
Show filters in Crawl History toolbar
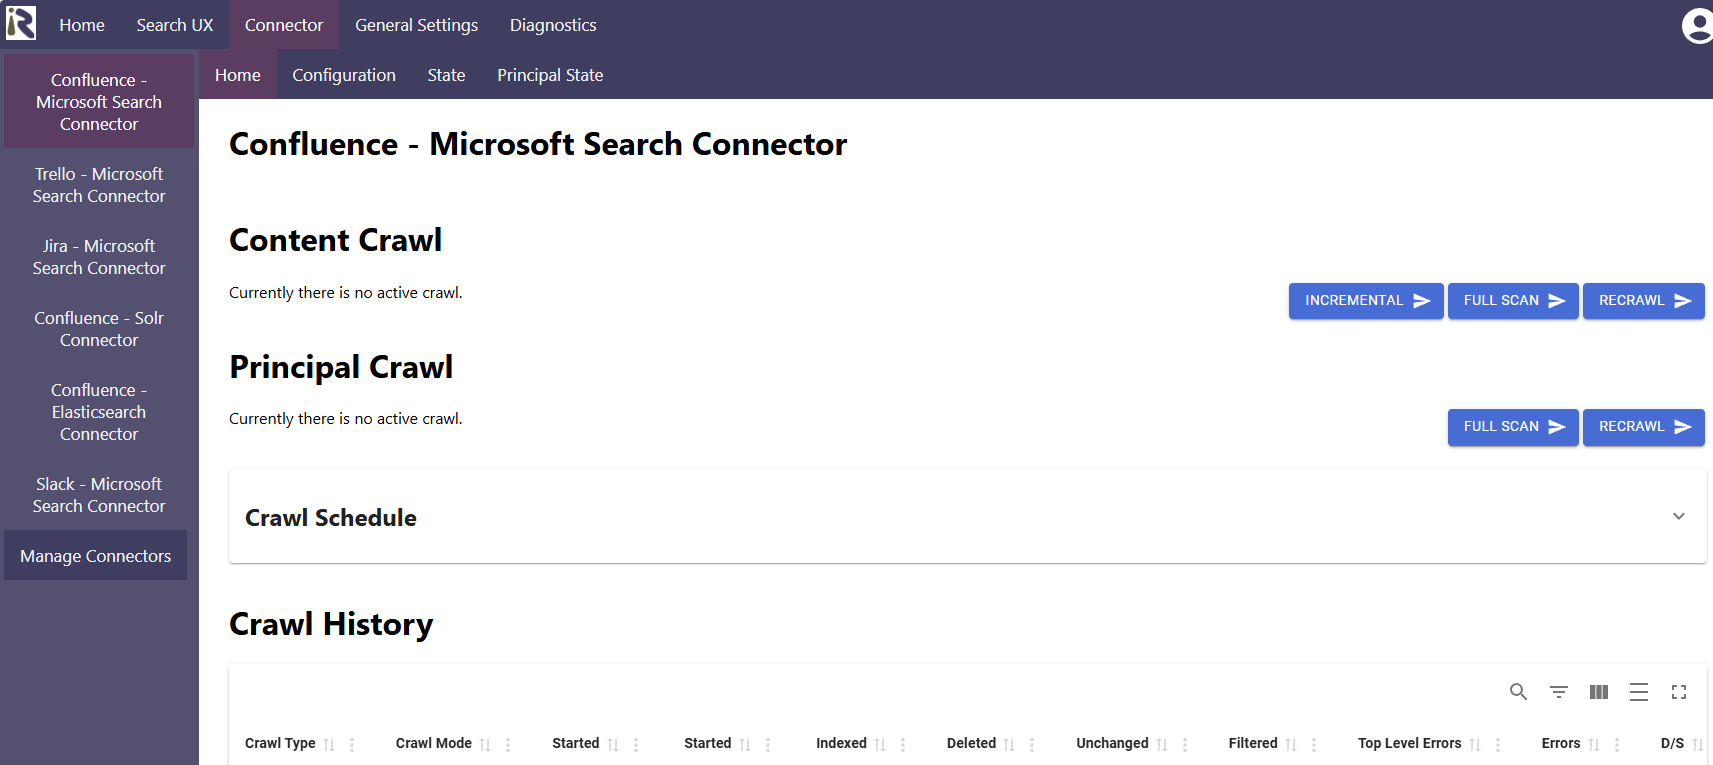tap(1559, 692)
